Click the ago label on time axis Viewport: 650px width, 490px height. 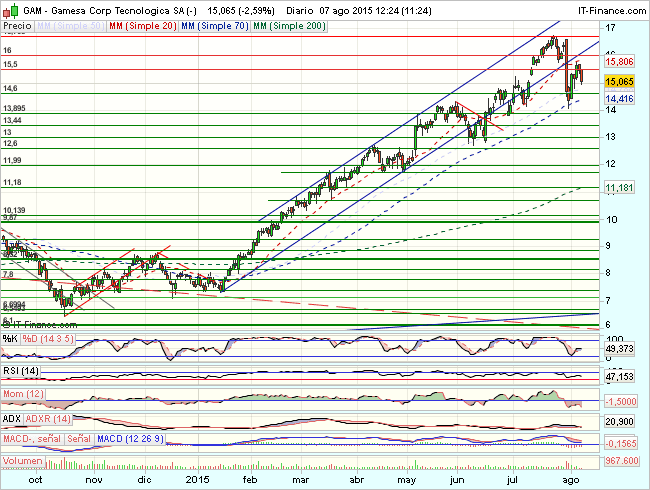tap(570, 480)
